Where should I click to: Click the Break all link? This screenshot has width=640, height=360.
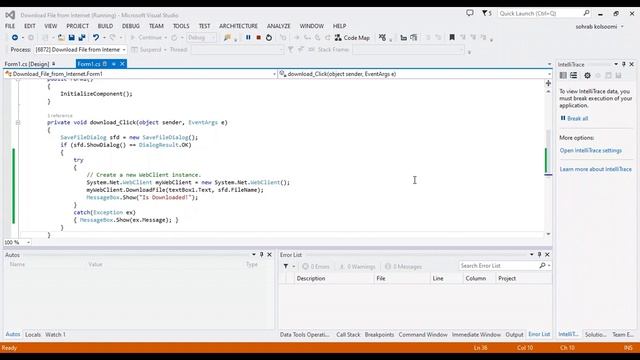point(578,118)
